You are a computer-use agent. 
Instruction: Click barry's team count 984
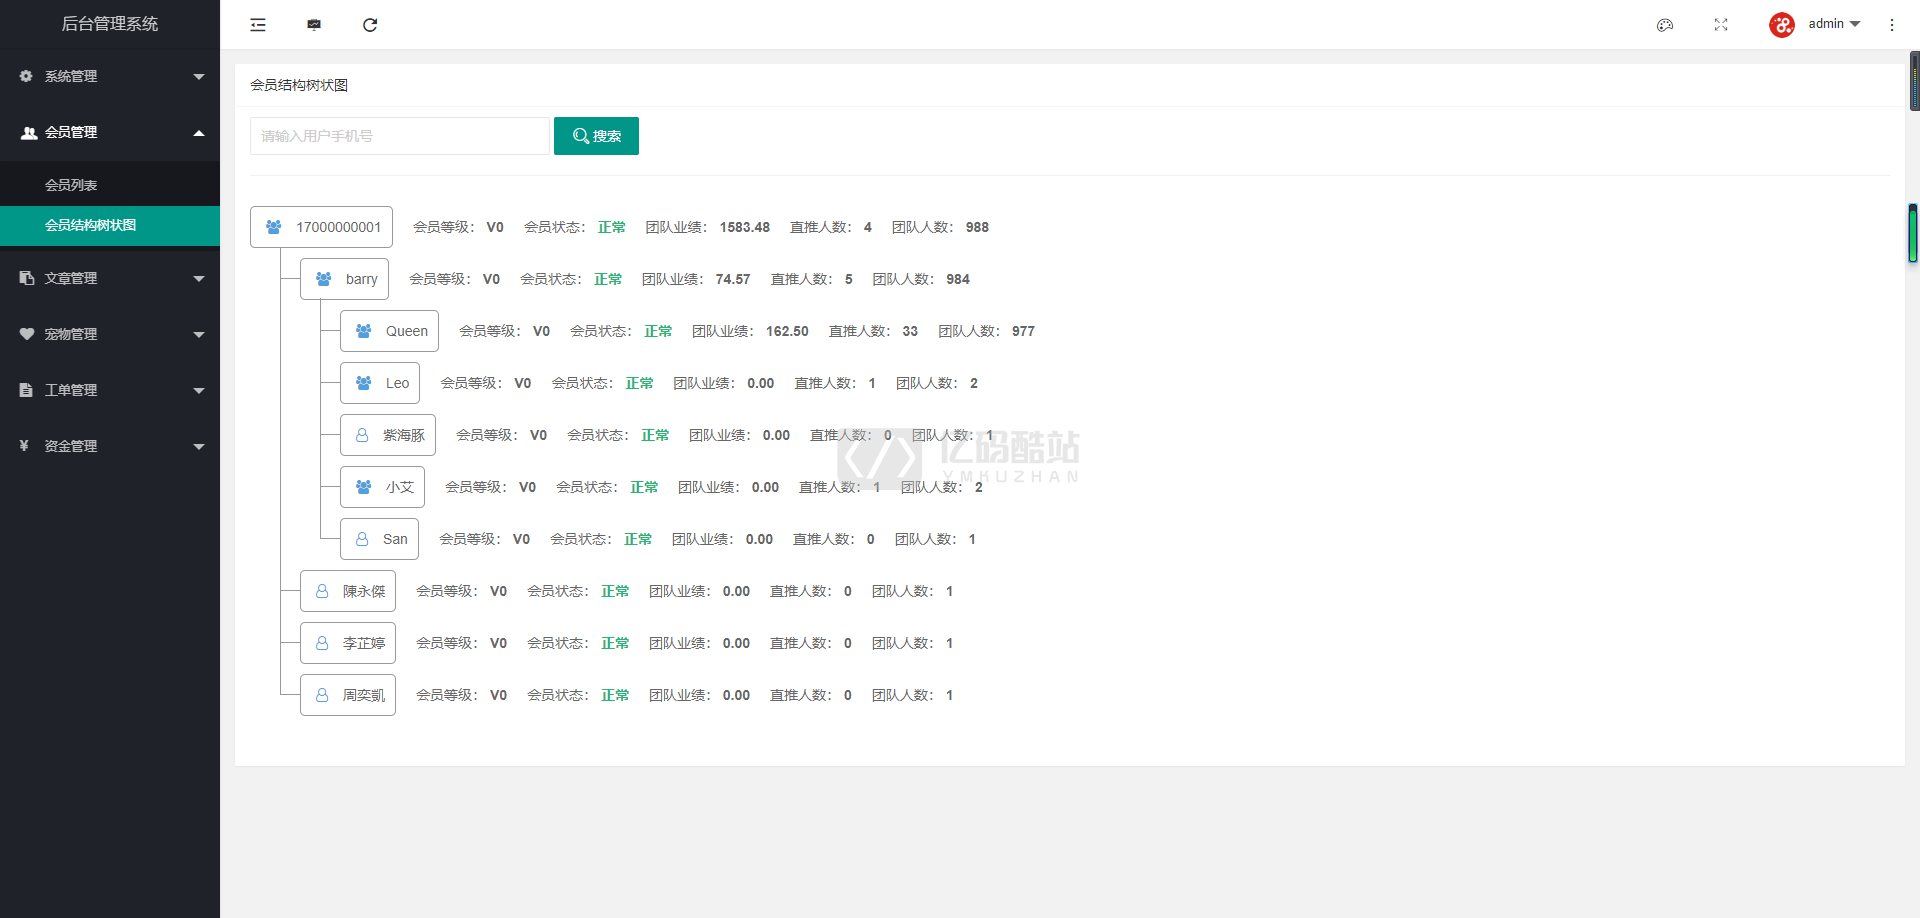[958, 279]
